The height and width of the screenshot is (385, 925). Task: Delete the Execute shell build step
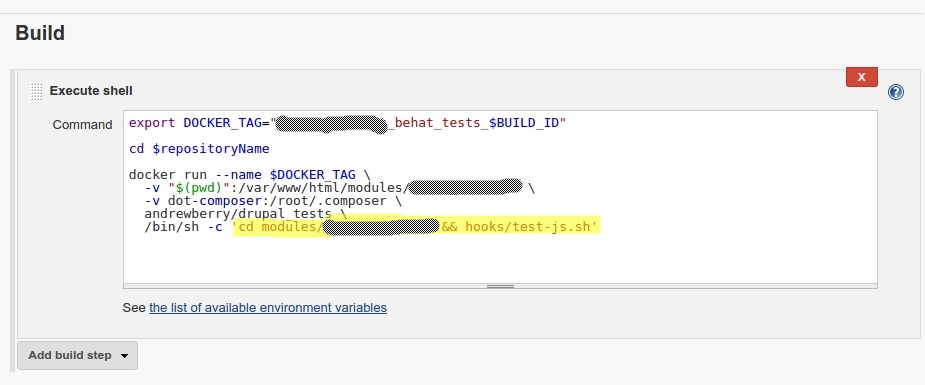pyautogui.click(x=861, y=77)
